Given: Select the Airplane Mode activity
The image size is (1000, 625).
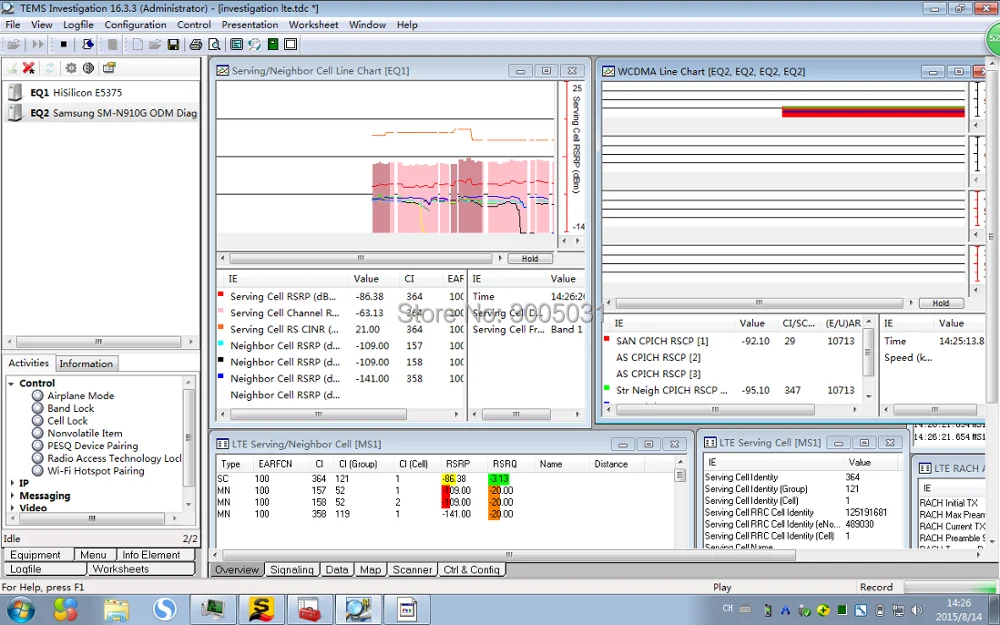Looking at the screenshot, I should click(x=80, y=395).
